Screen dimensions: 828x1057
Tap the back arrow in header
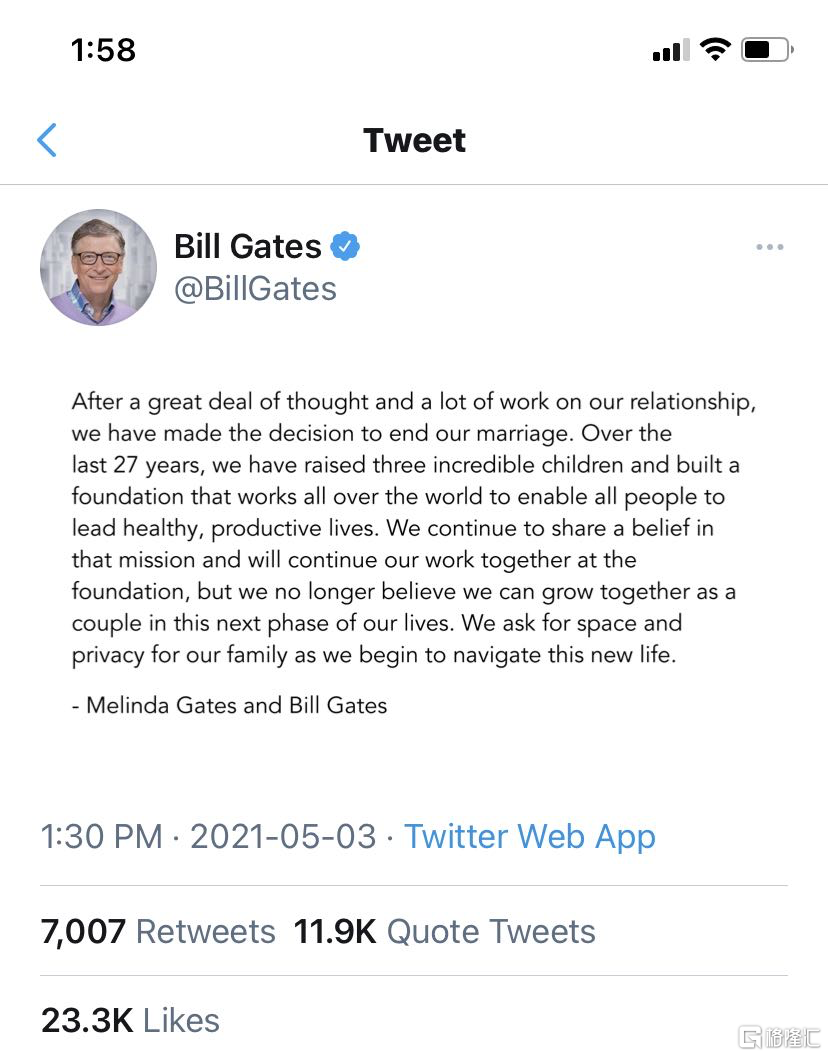tap(47, 140)
